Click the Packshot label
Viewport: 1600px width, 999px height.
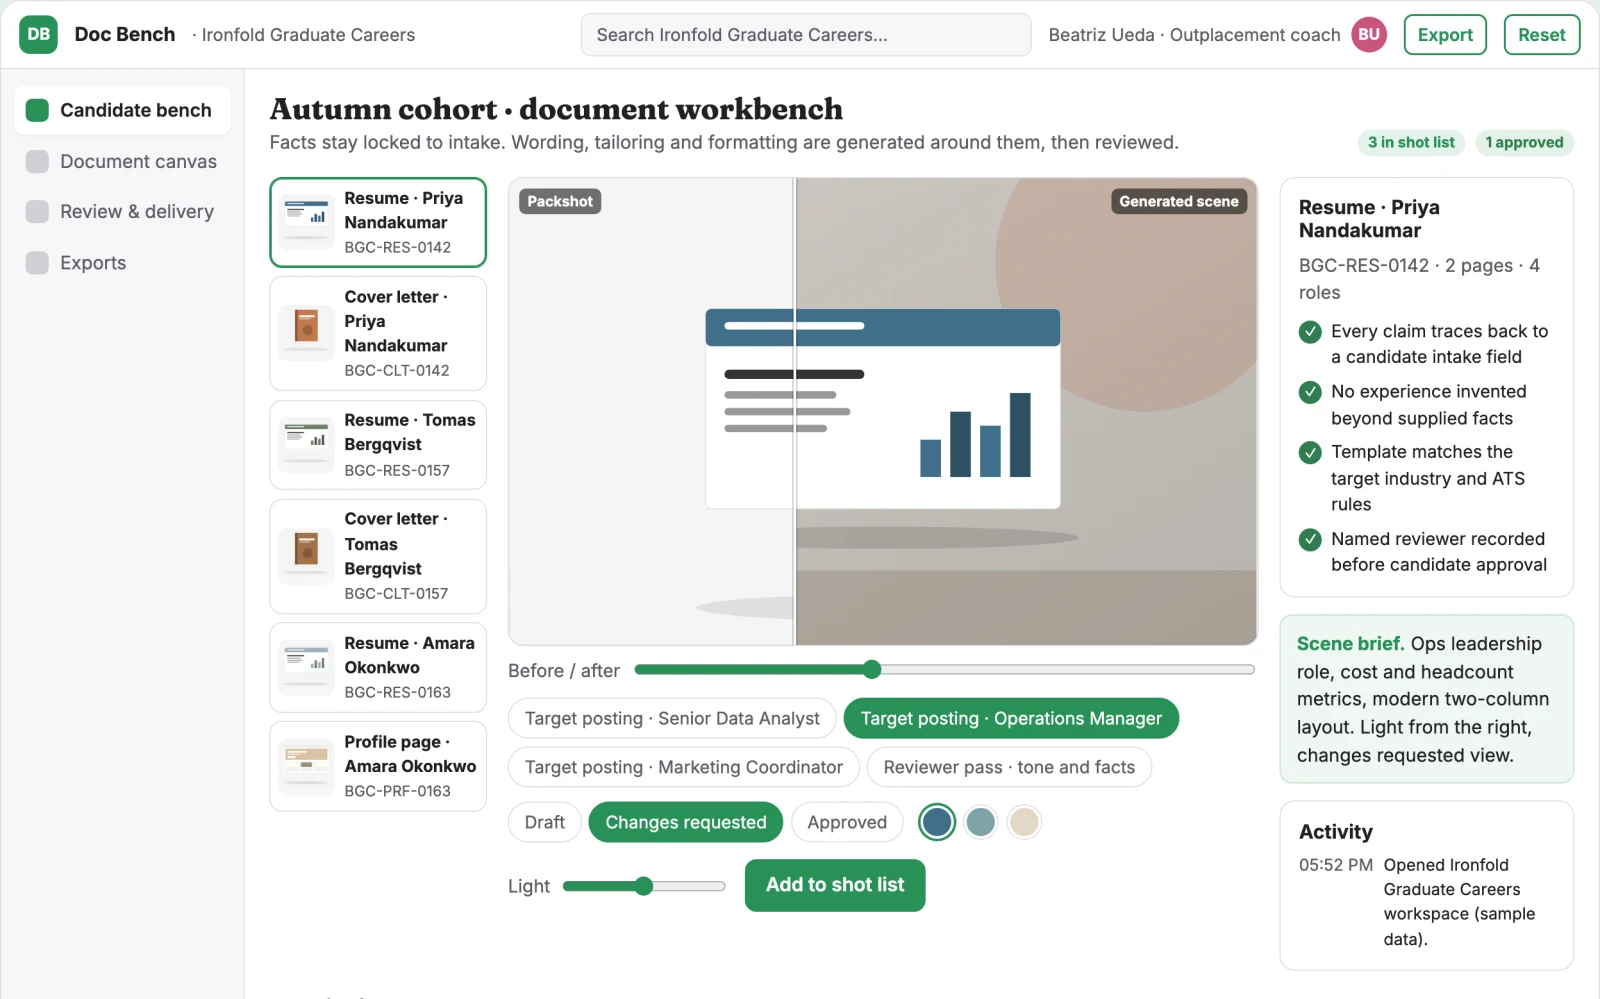click(560, 201)
